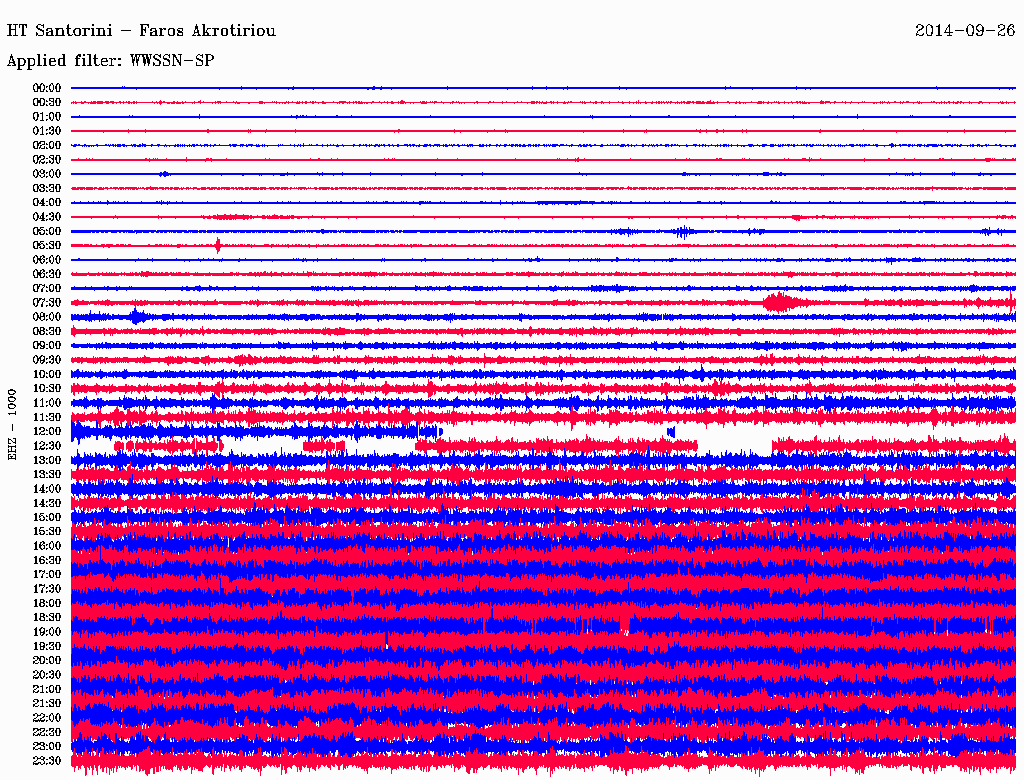
Task: Click the 14:30 time label
Action: pyautogui.click(x=46, y=503)
